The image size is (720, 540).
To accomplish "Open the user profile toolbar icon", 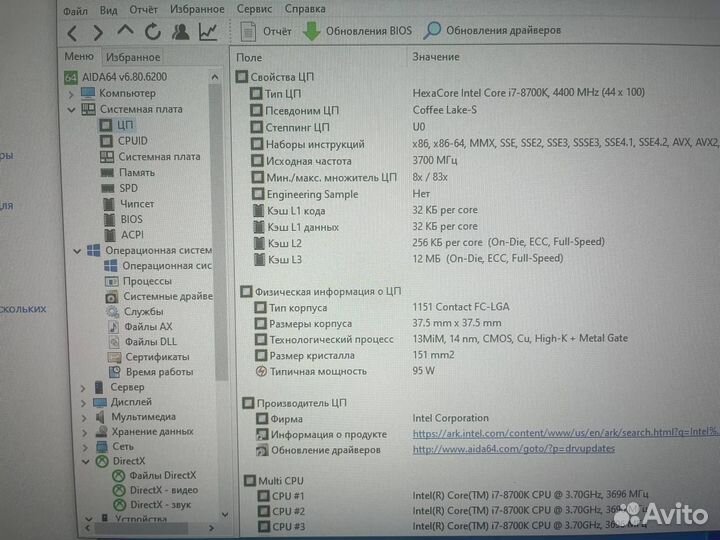I will pos(180,32).
